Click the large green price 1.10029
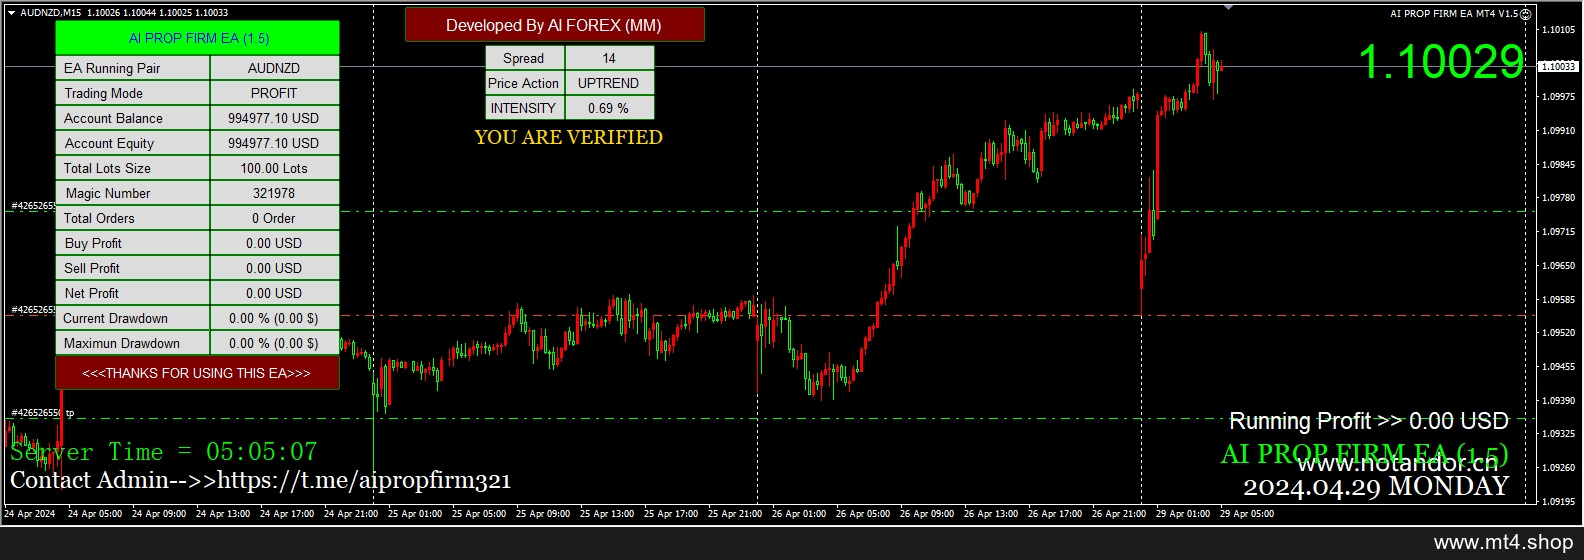 [1441, 62]
